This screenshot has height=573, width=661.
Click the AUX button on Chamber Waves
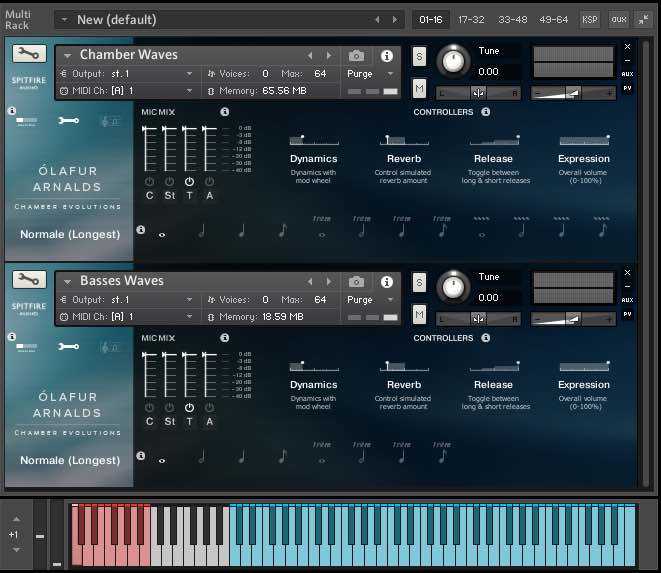pos(627,74)
